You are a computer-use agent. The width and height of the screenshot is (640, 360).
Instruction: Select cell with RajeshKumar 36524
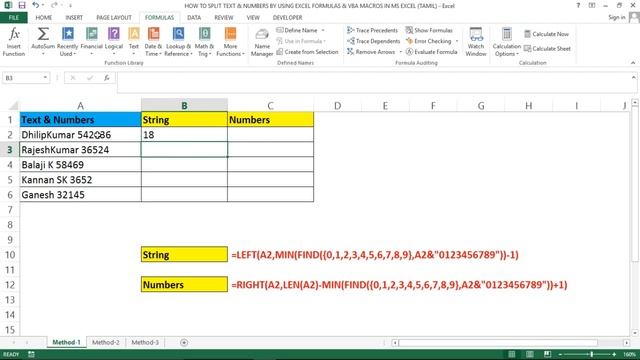click(x=80, y=150)
